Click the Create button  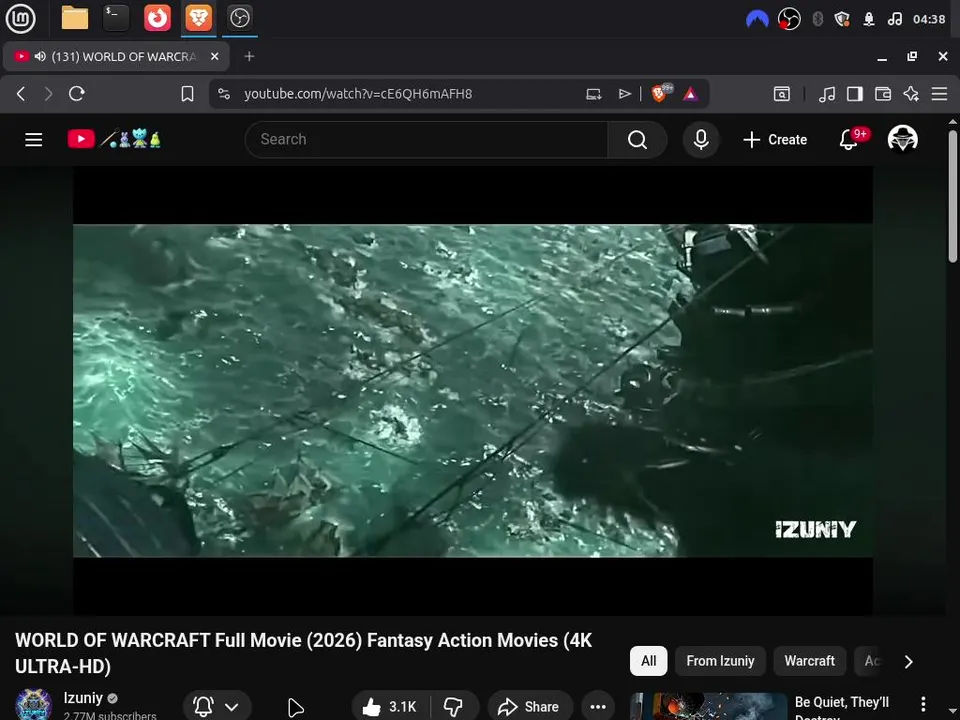[775, 140]
